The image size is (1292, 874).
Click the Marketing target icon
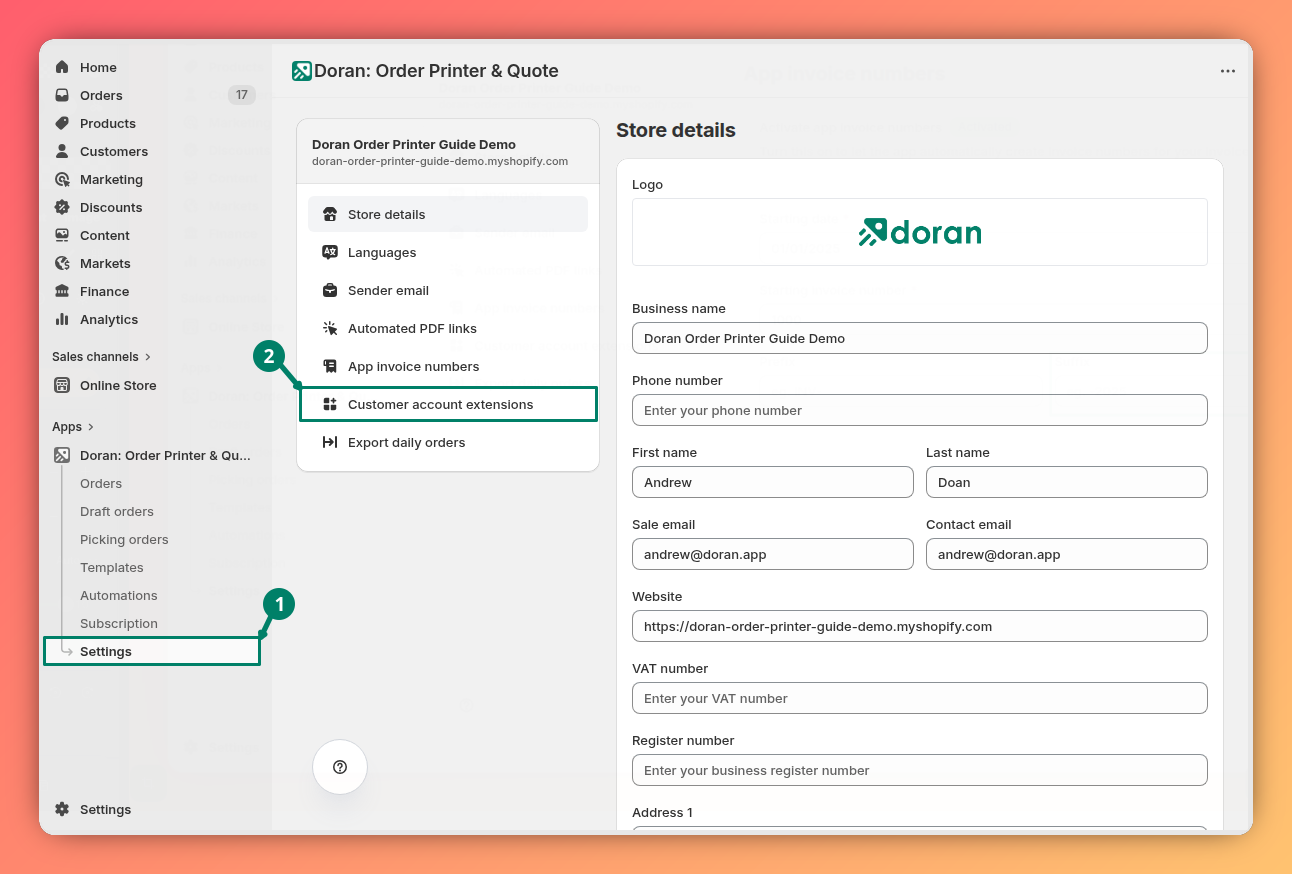[x=62, y=179]
